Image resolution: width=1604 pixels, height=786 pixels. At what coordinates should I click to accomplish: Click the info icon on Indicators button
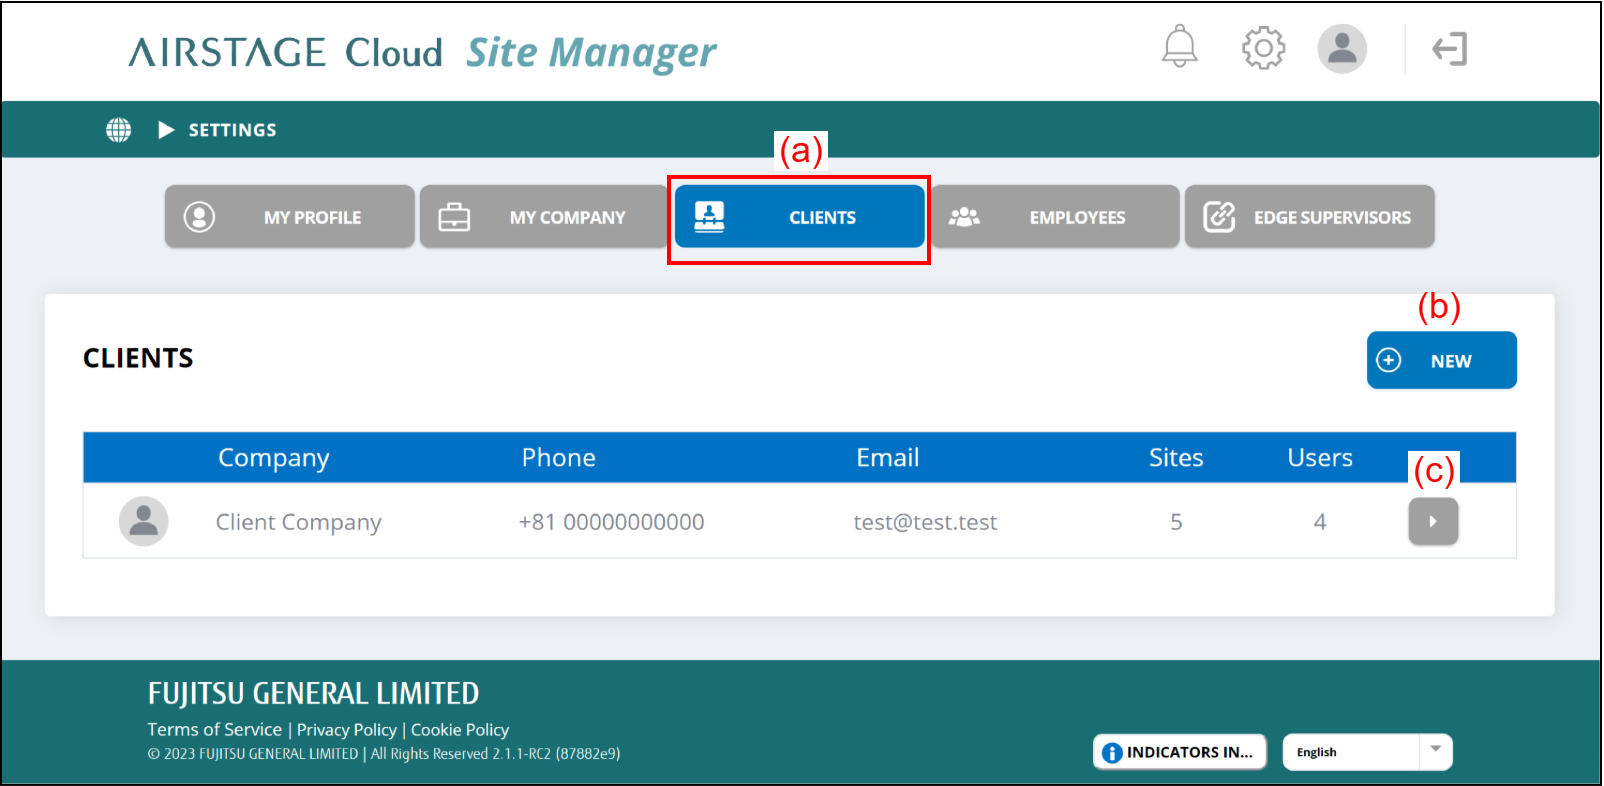point(1111,753)
